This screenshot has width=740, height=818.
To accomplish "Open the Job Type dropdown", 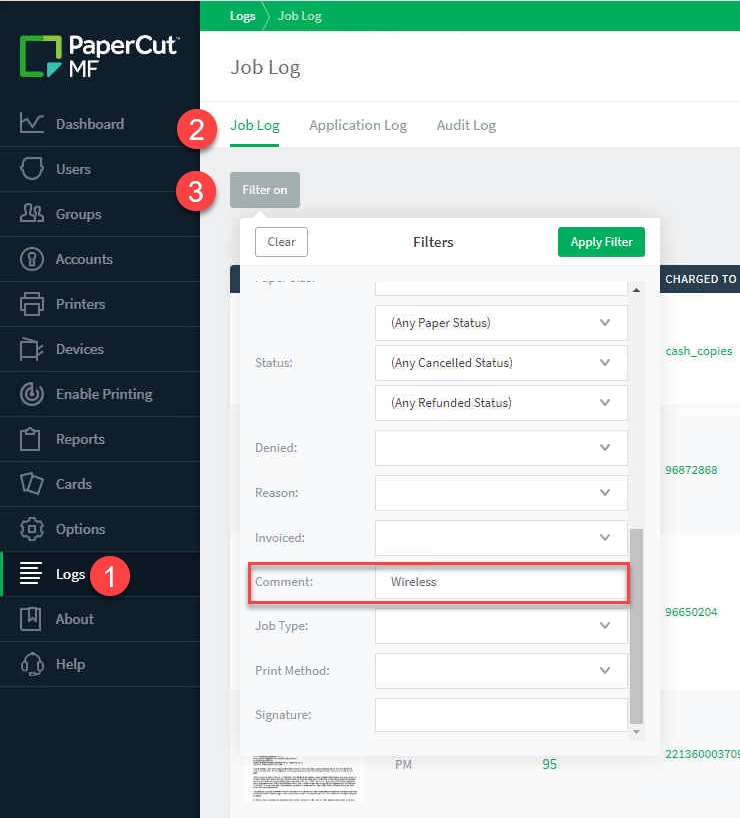I will pos(501,625).
